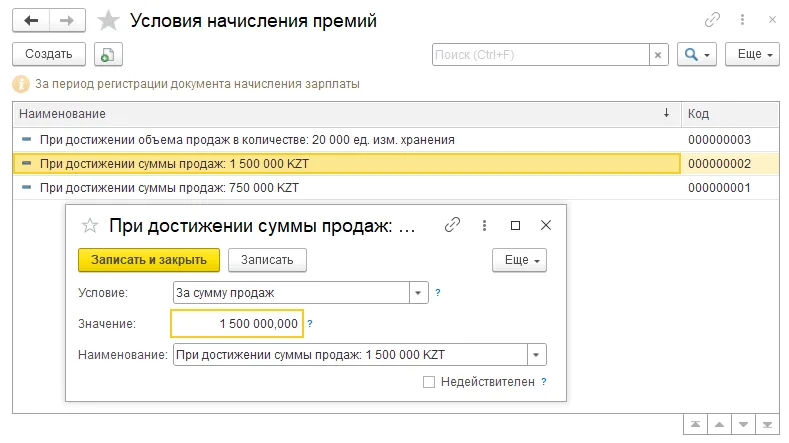789x443 pixels.
Task: Jump to the first list record
Action: click(695, 425)
